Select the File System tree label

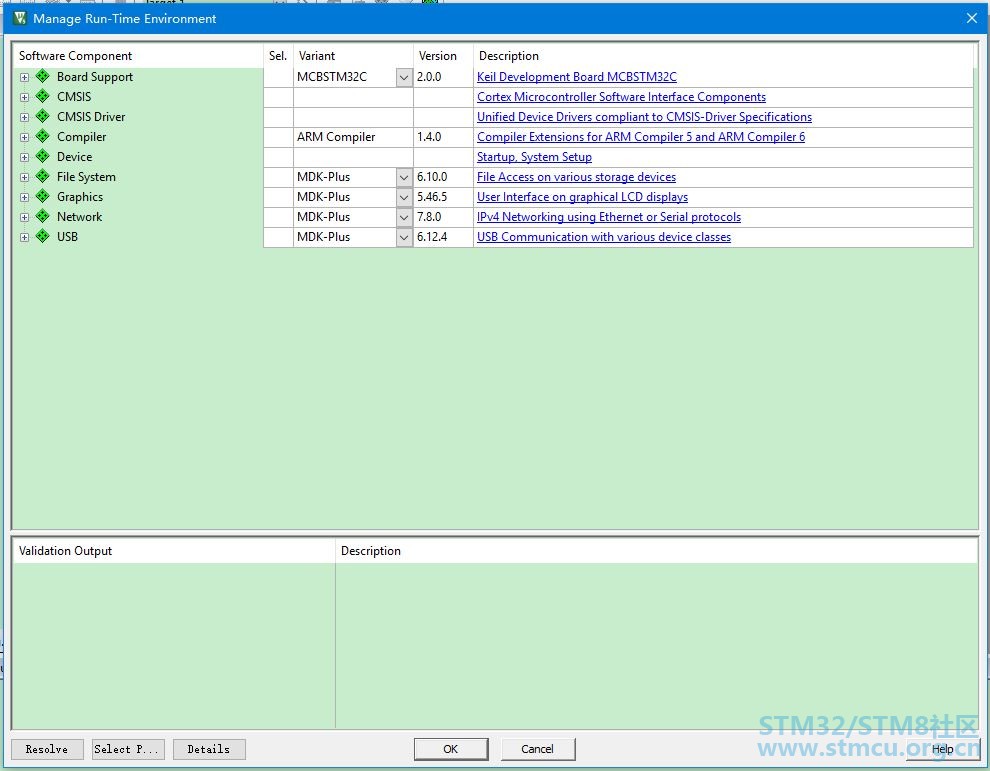86,177
